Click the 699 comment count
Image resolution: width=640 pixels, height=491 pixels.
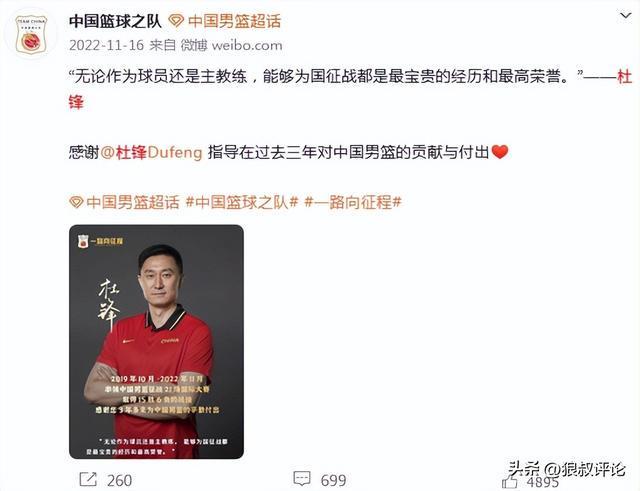[x=333, y=480]
